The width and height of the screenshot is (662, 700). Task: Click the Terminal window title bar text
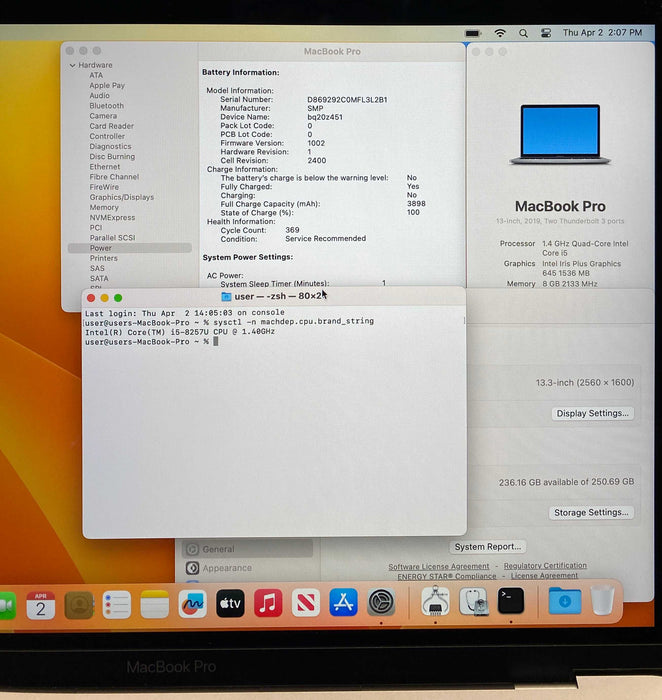pyautogui.click(x=281, y=296)
